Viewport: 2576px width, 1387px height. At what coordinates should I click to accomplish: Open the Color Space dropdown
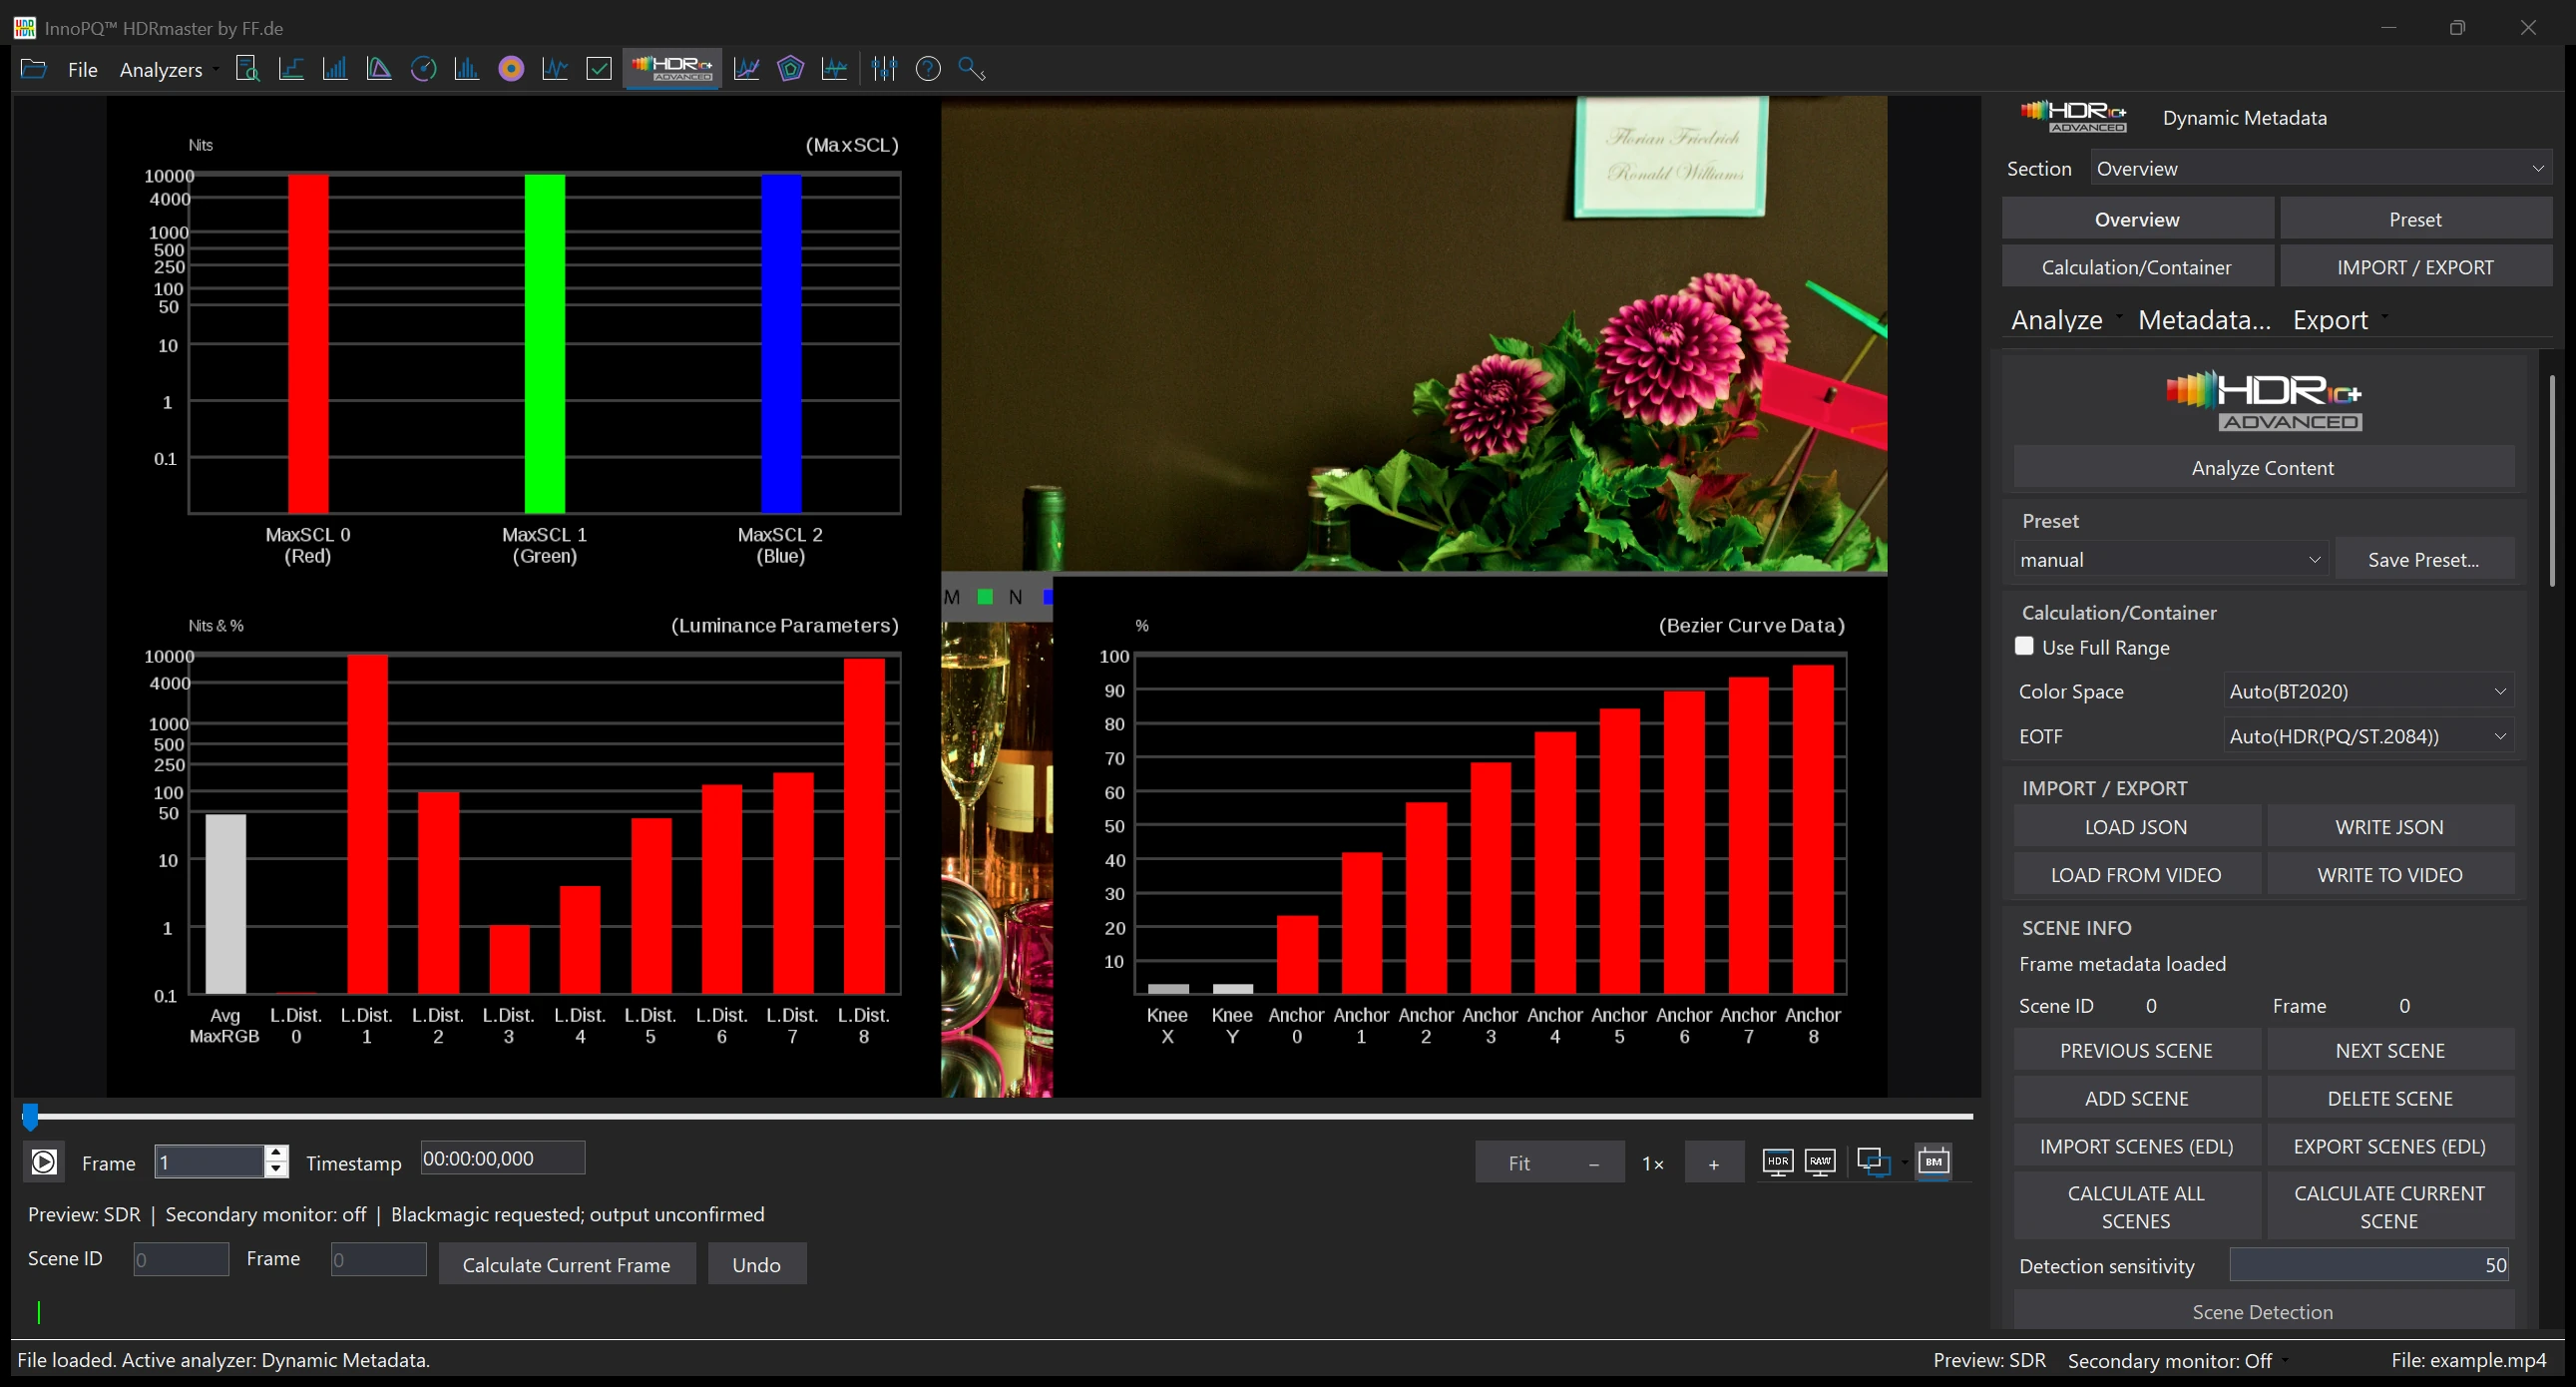point(2368,691)
